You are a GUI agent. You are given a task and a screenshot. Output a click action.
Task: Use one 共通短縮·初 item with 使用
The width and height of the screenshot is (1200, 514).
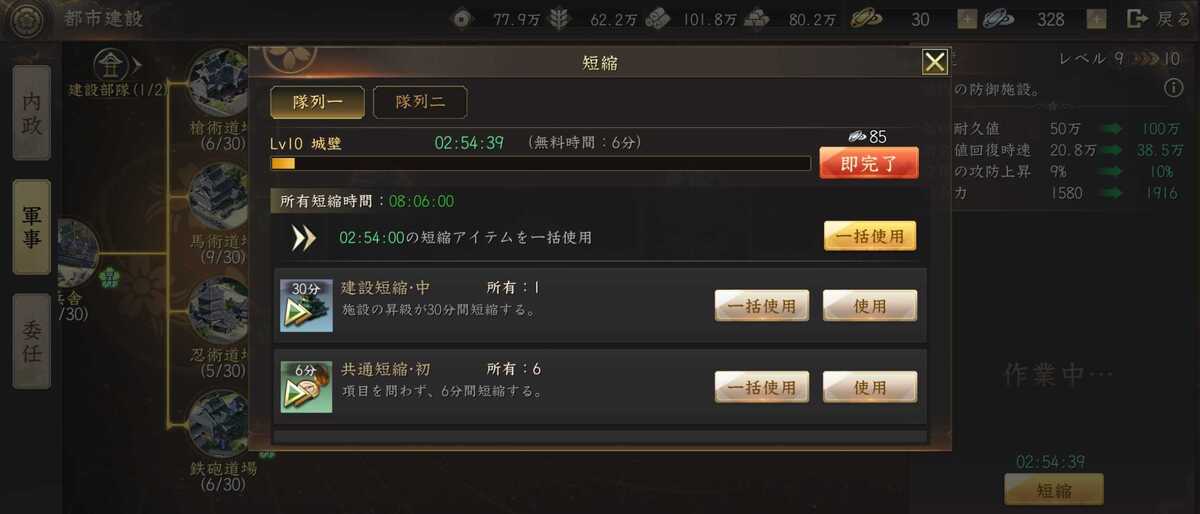click(870, 387)
